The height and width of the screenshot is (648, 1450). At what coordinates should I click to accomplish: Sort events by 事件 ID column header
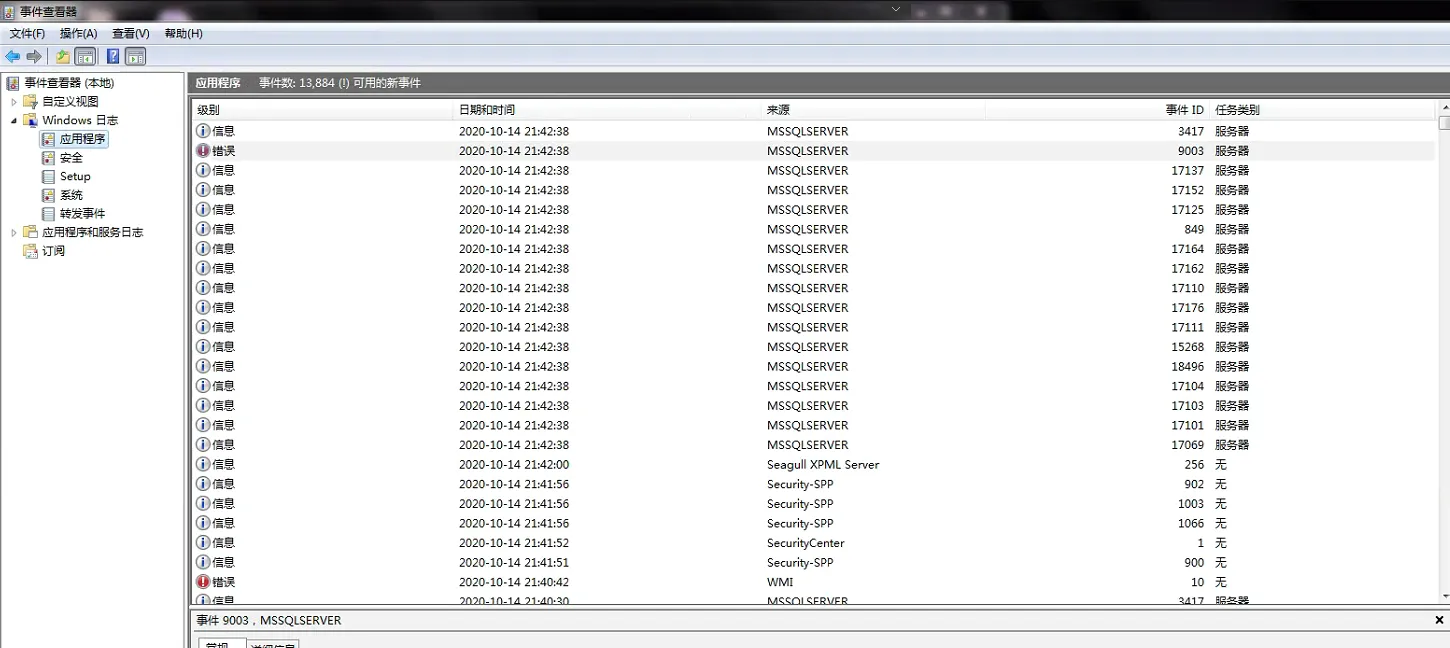tap(1184, 110)
